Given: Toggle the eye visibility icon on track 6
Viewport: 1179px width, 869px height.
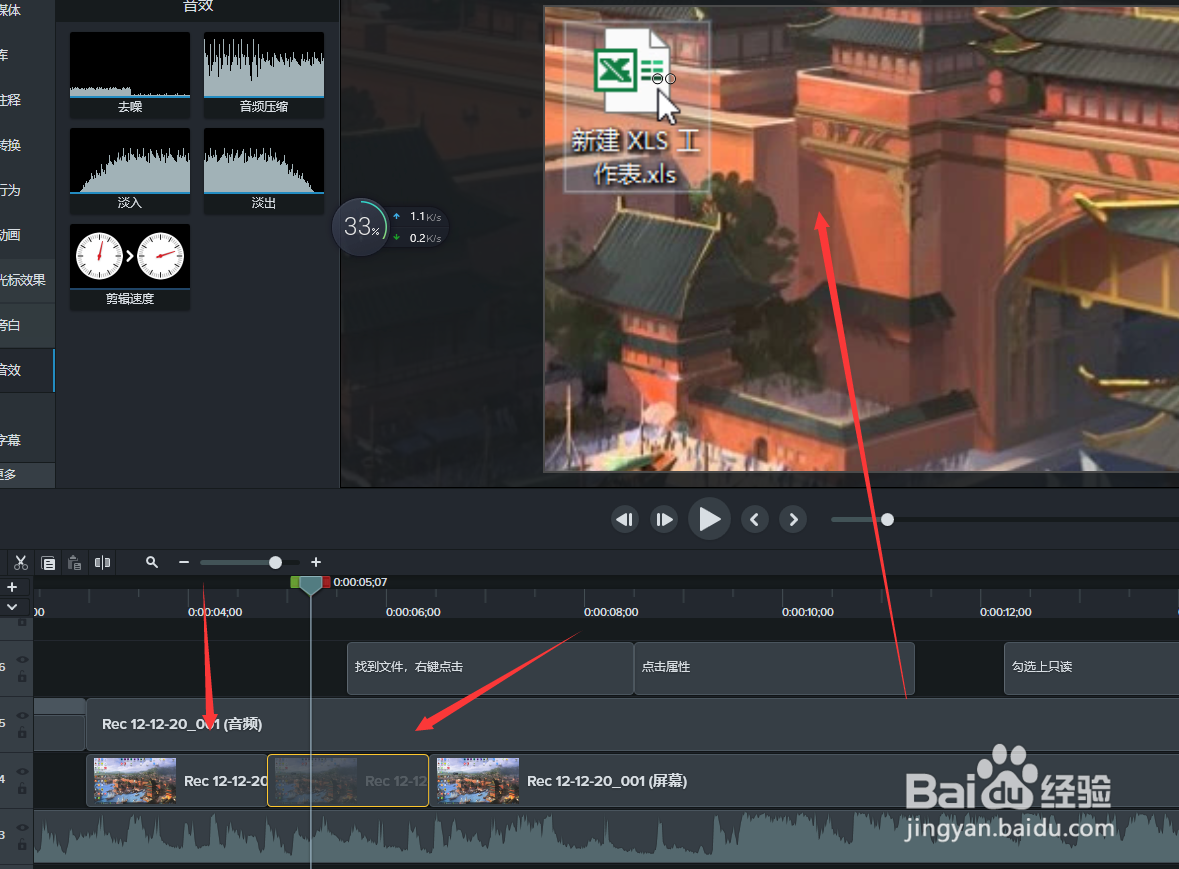Looking at the screenshot, I should click(23, 659).
